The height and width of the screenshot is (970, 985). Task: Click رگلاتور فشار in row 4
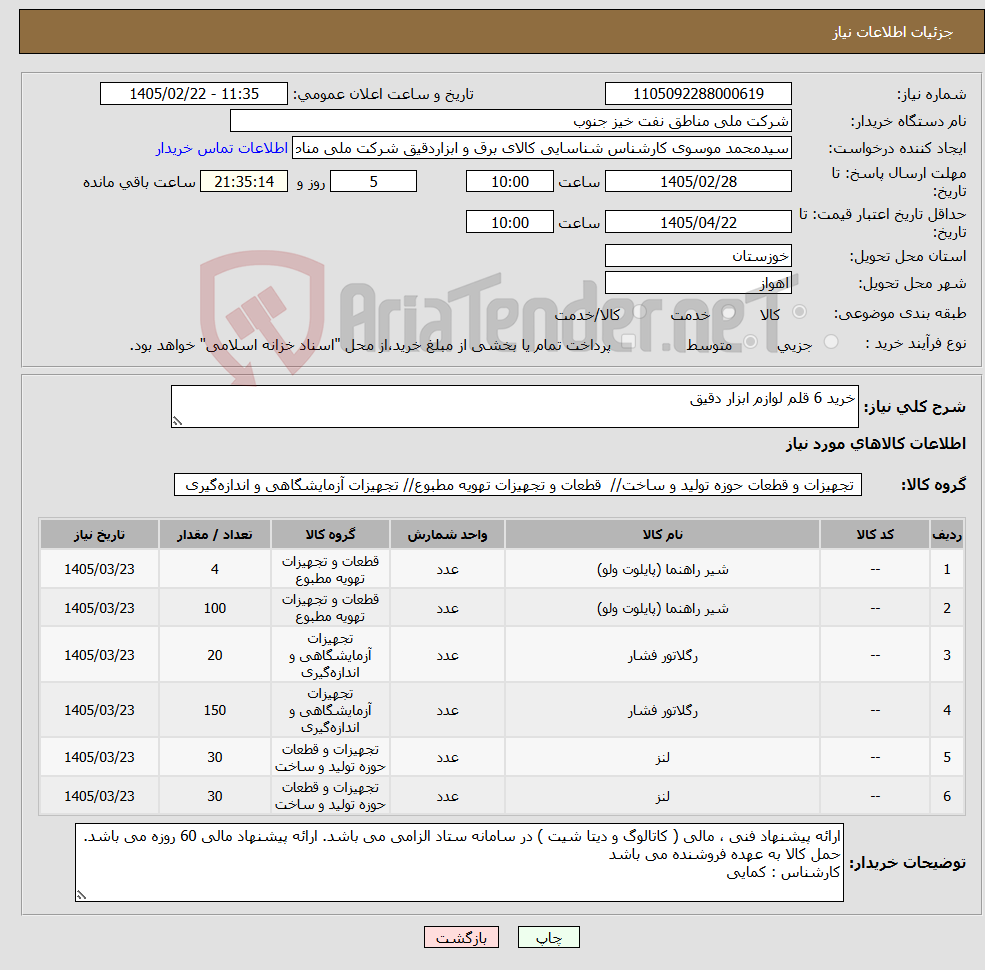pos(662,710)
